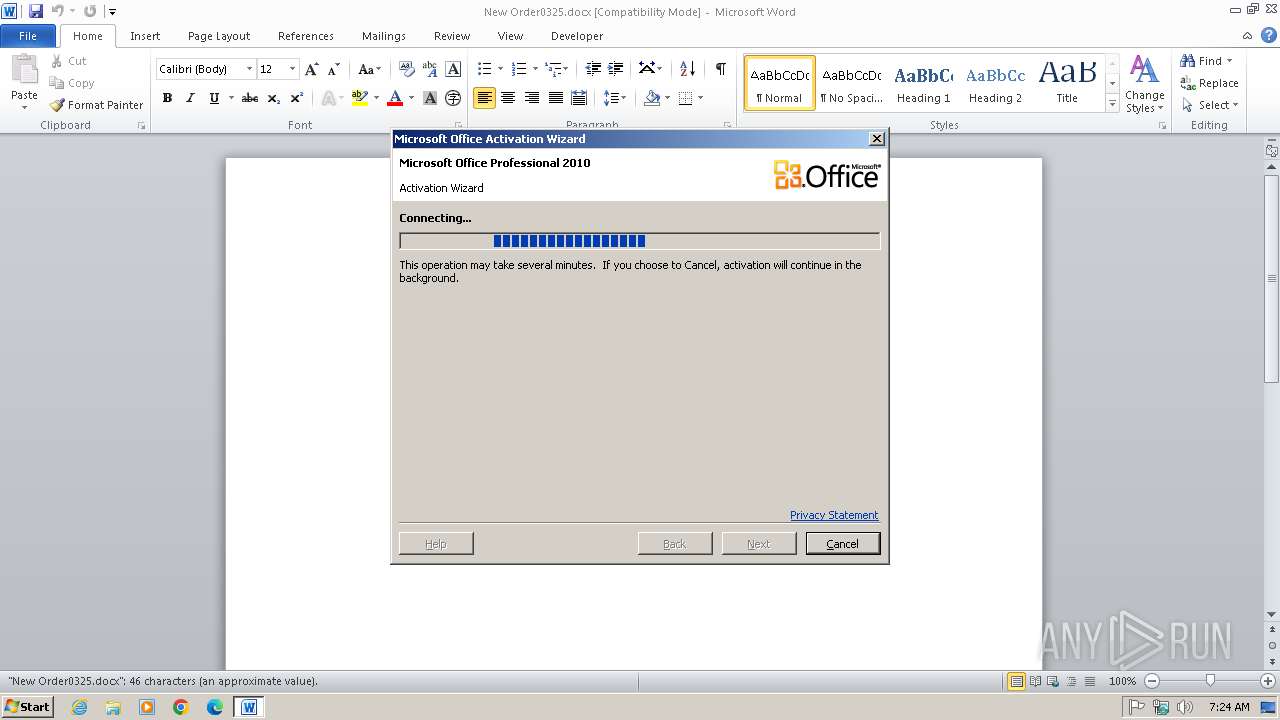1280x720 pixels.
Task: Select the Format Painter tool
Action: click(x=97, y=105)
